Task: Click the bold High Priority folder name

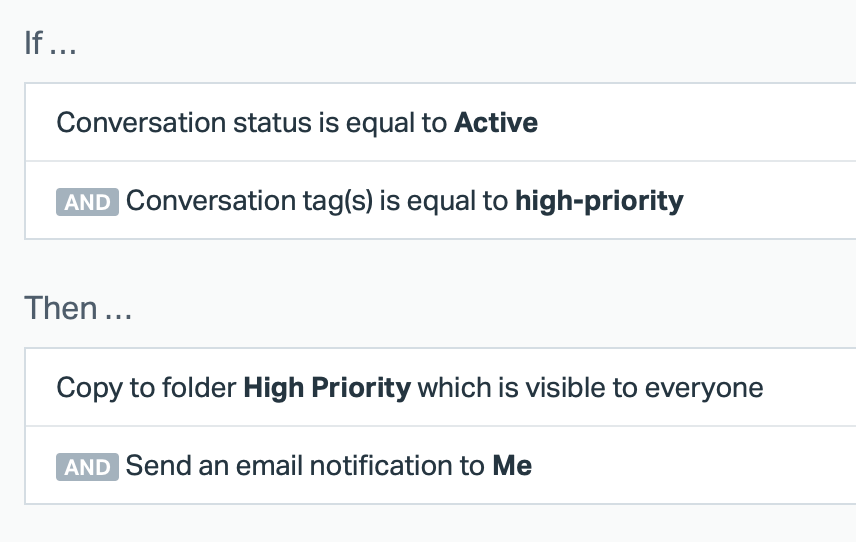Action: 327,388
